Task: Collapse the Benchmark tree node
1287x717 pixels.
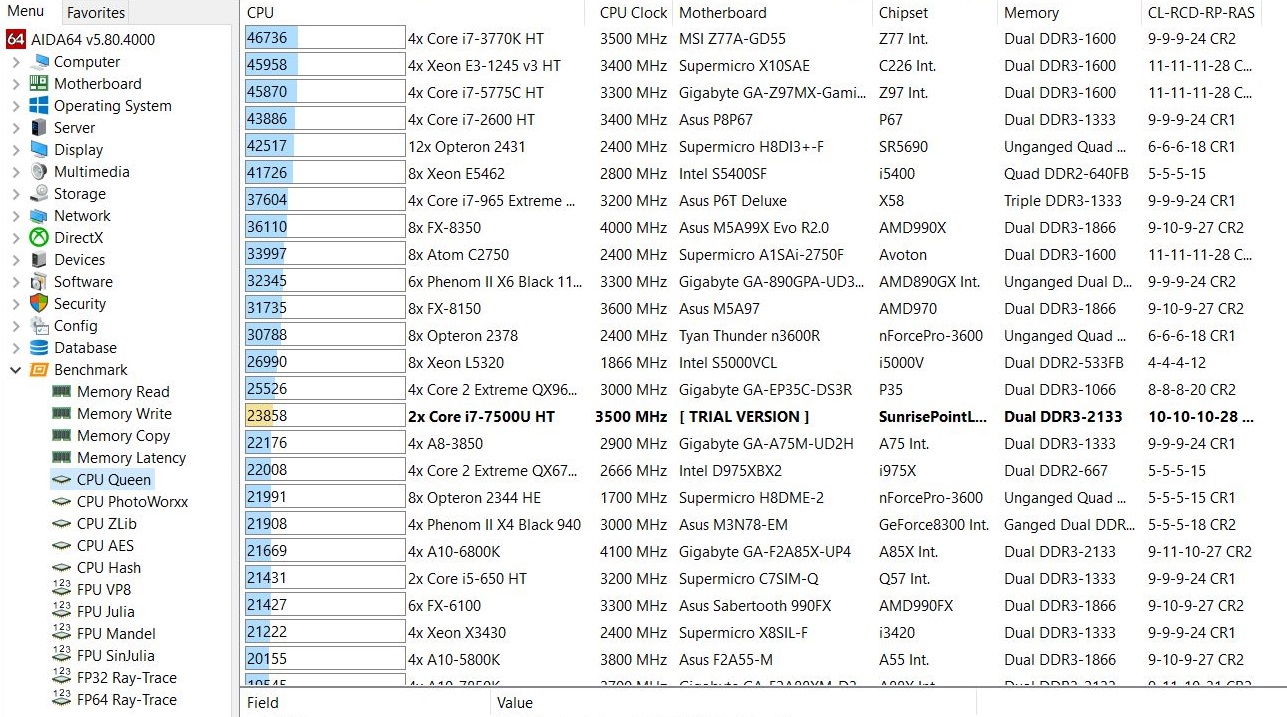Action: pos(15,370)
